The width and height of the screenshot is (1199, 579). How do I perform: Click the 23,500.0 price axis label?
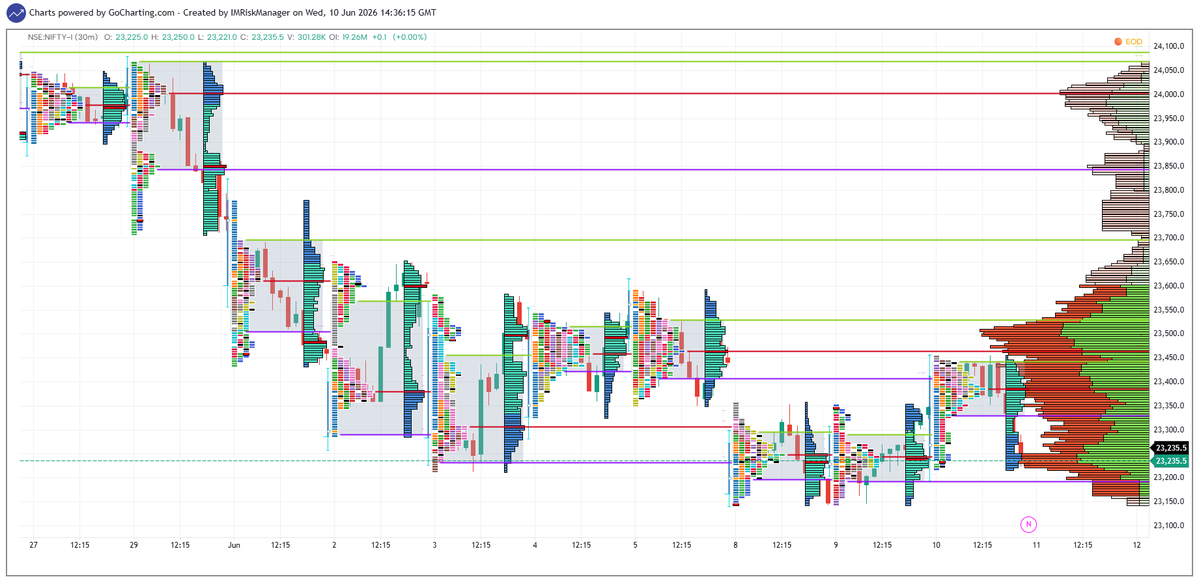pyautogui.click(x=1171, y=333)
